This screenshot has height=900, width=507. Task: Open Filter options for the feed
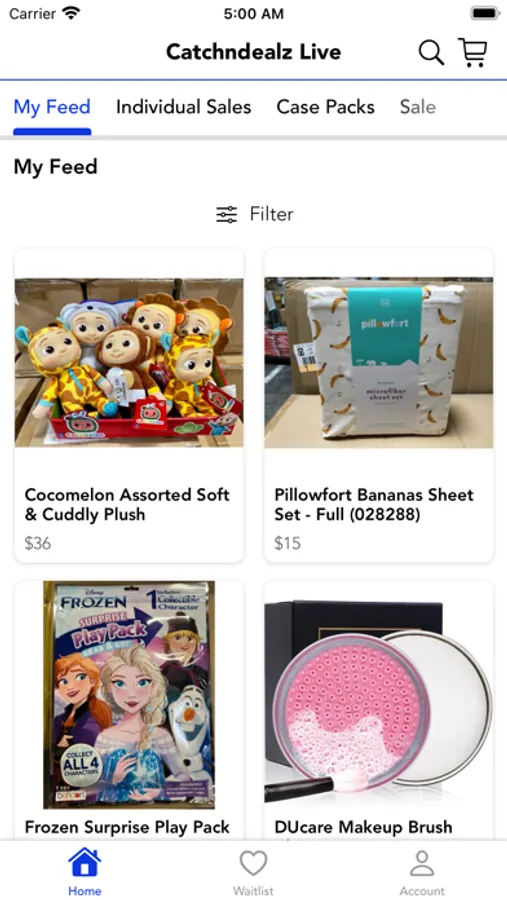coord(254,215)
